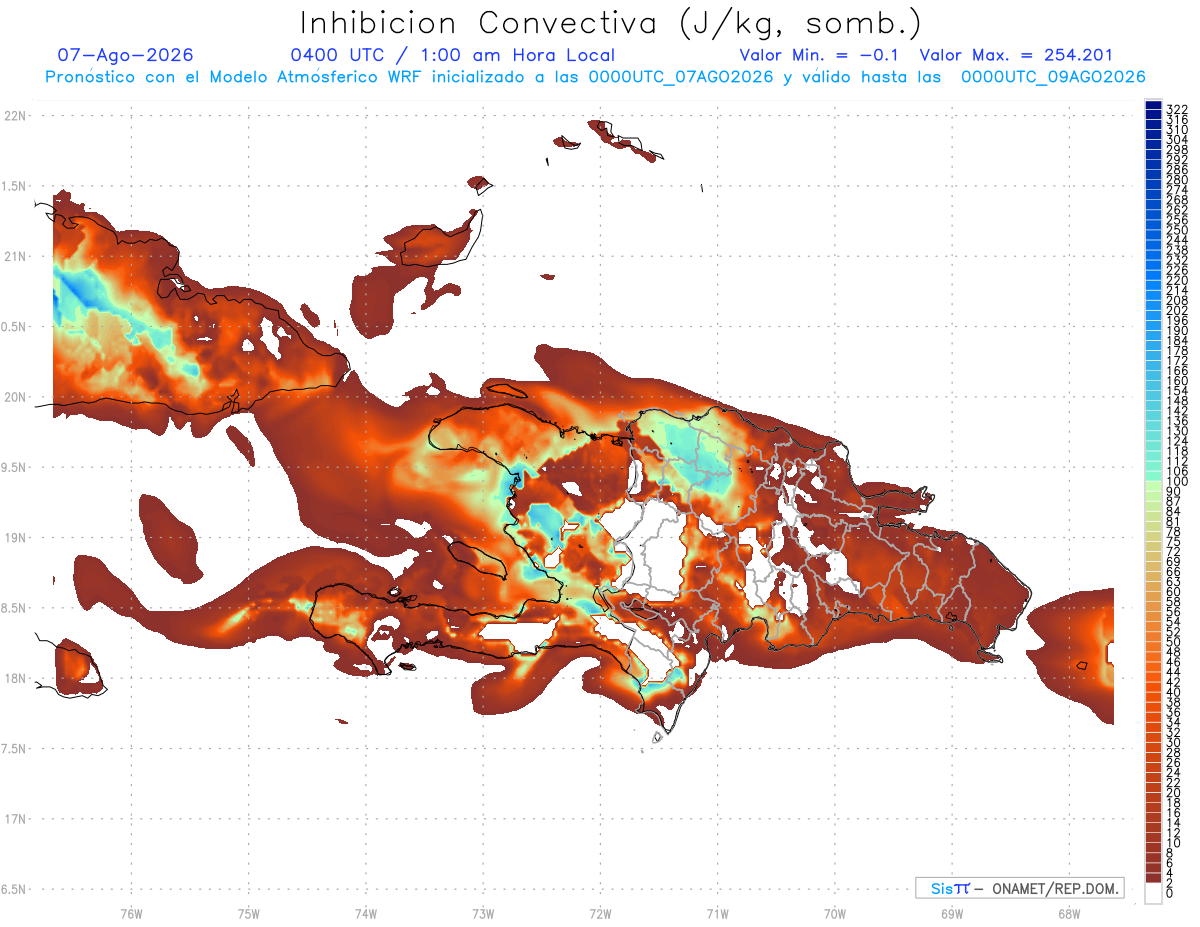Click the title "Inhibicion Convectiva (J/kg, somb.)"
Screen dimensions: 1200x927
[611, 23]
